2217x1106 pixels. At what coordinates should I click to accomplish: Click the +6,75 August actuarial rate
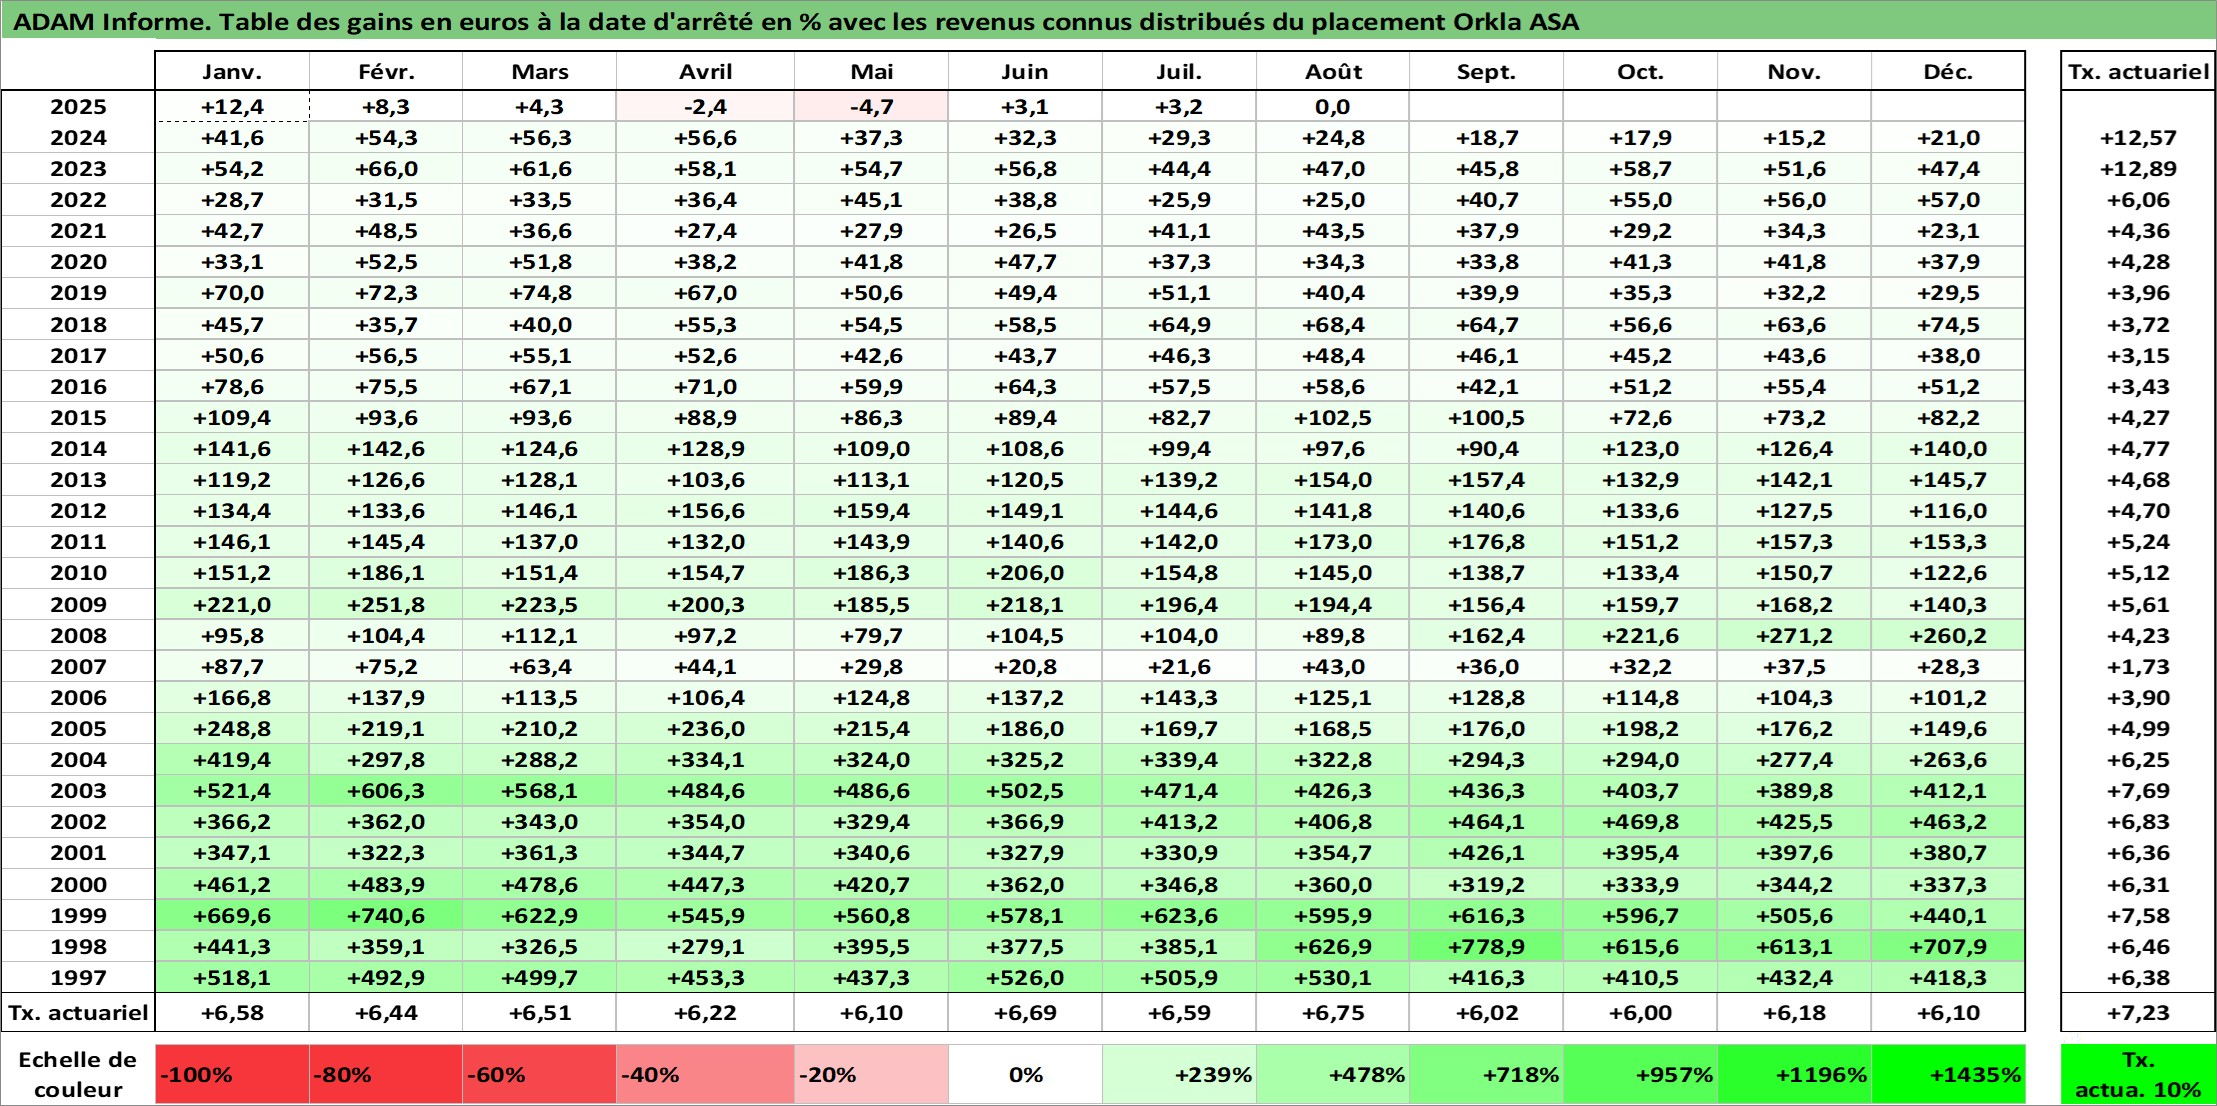[1333, 1013]
